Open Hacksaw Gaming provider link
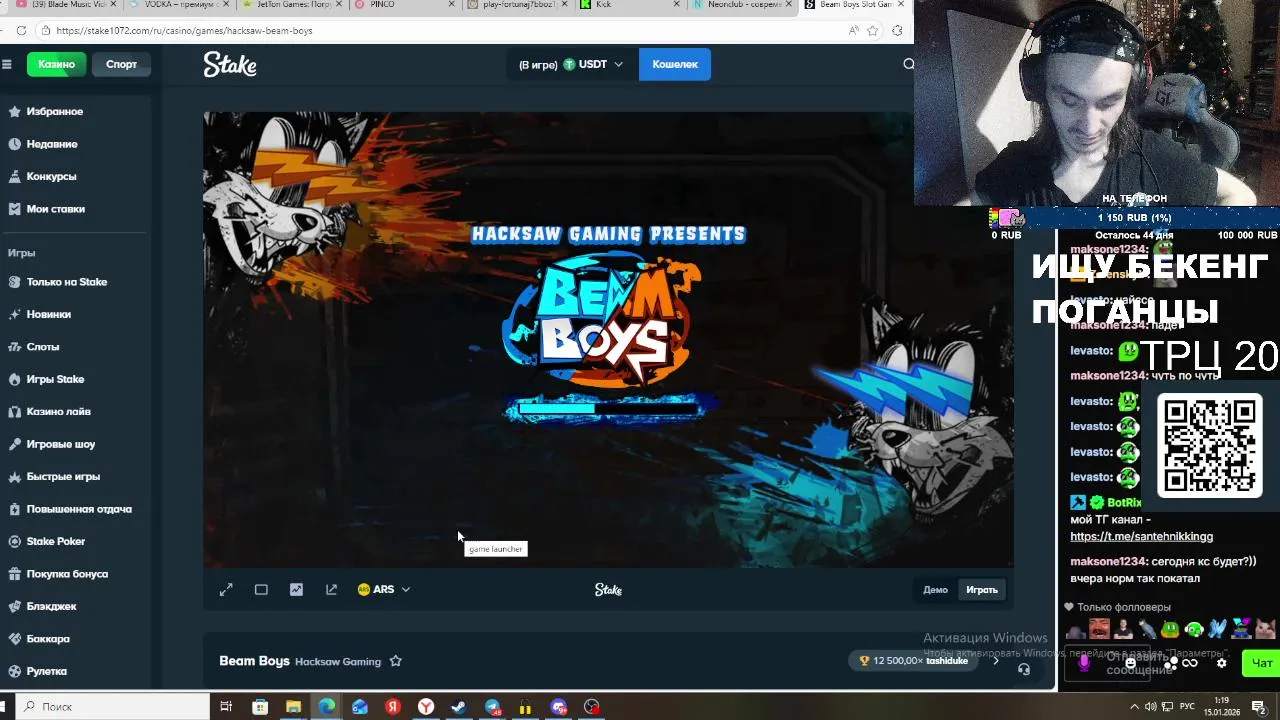Image resolution: width=1280 pixels, height=720 pixels. pyautogui.click(x=338, y=662)
